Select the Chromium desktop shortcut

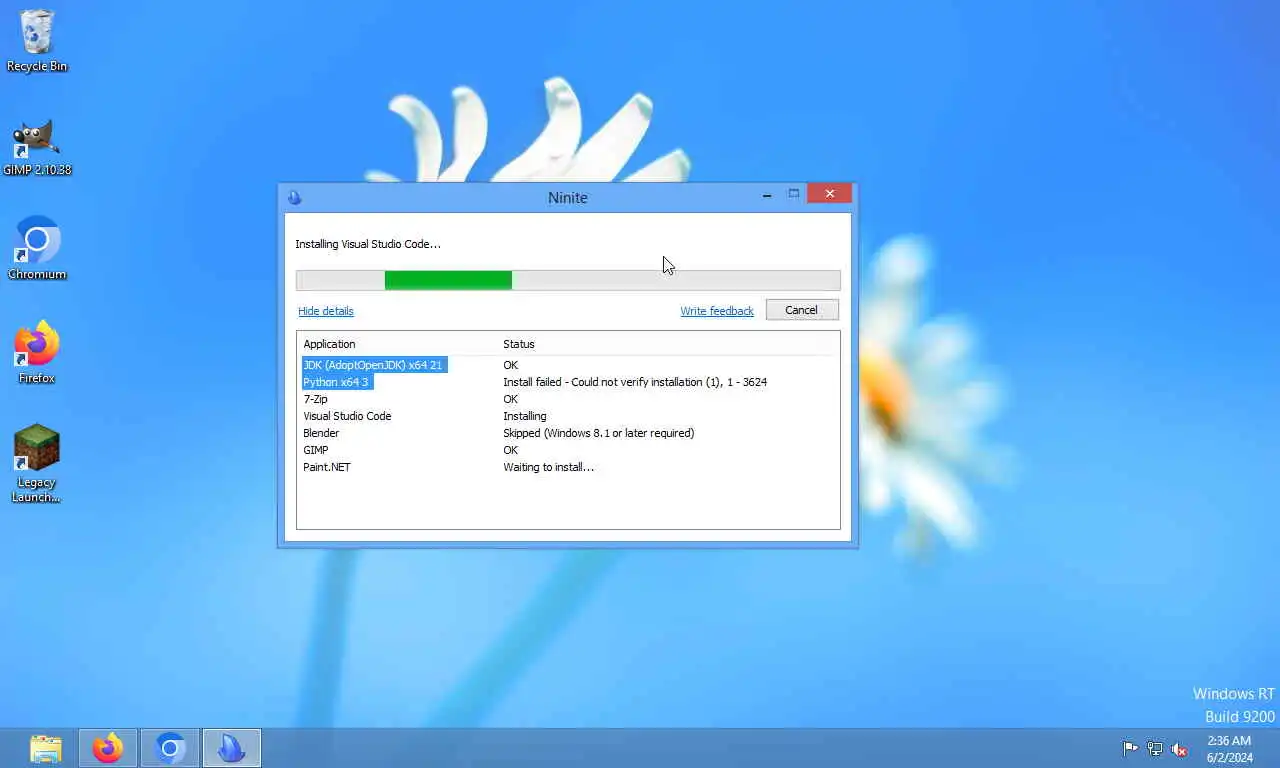[37, 249]
